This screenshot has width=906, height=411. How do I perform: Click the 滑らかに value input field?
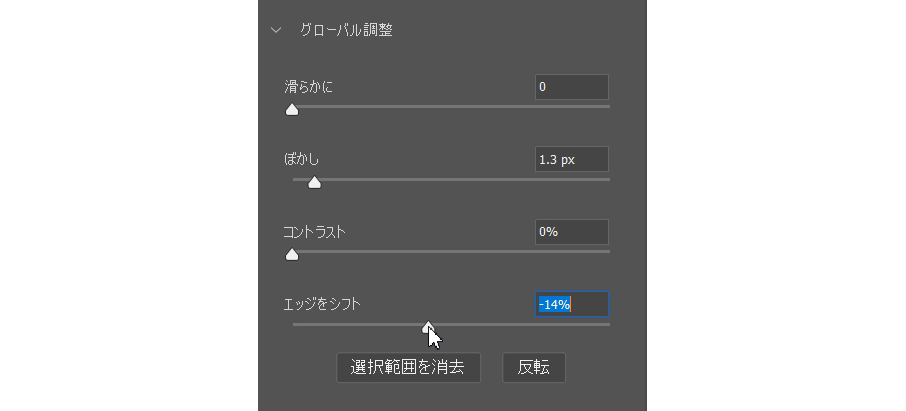[x=571, y=87]
